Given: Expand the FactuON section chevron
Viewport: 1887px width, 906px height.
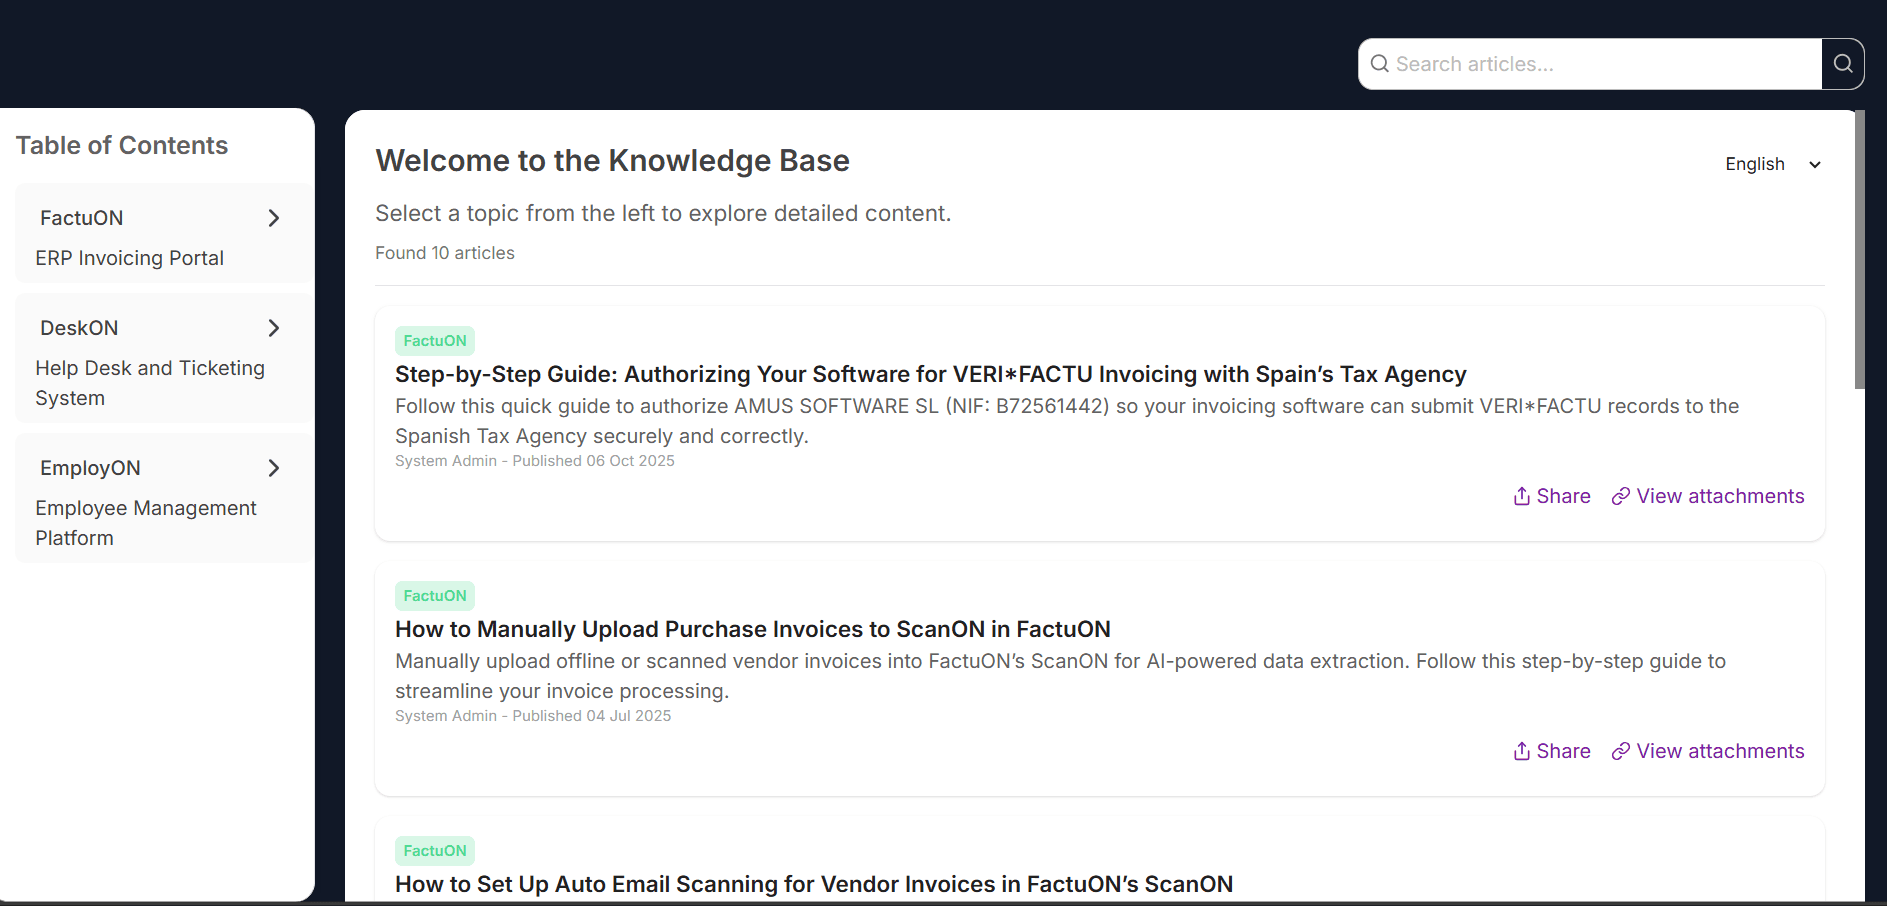Looking at the screenshot, I should (x=274, y=218).
